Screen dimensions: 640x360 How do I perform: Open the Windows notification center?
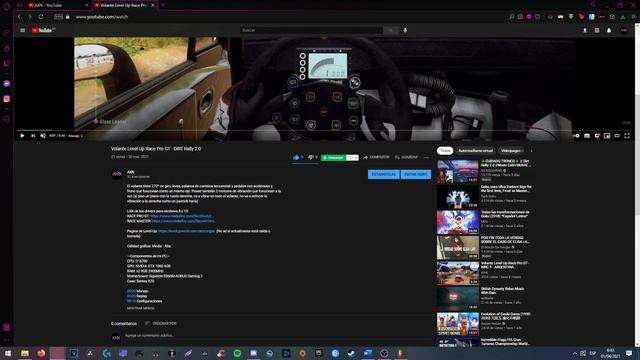pos(629,353)
